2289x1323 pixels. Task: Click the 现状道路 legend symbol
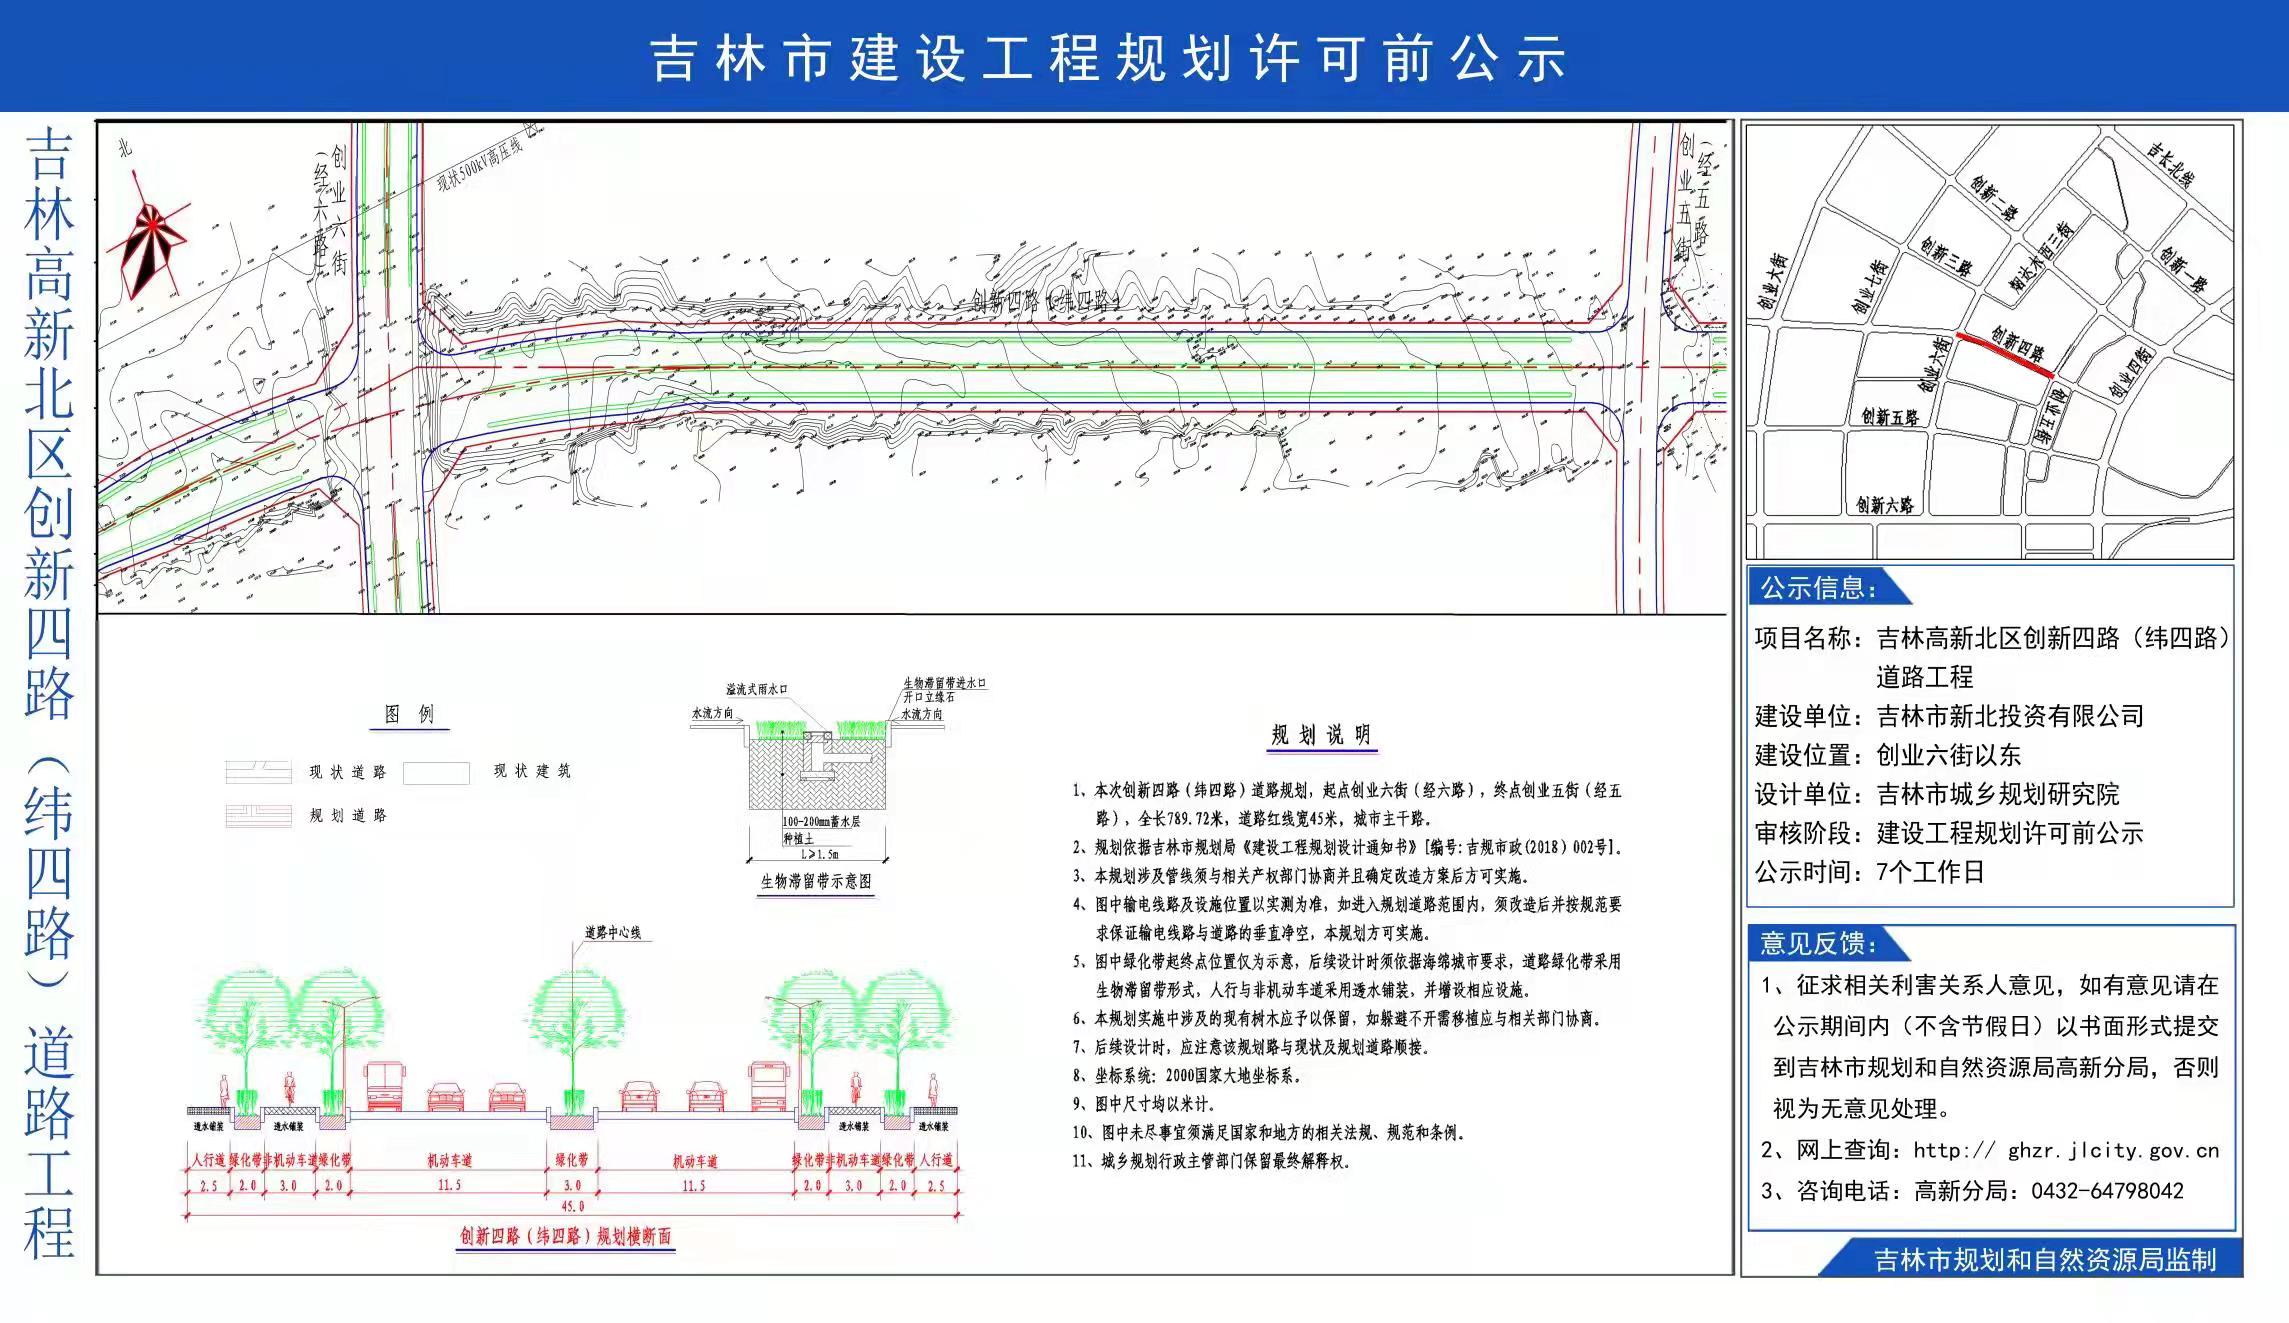tap(258, 772)
